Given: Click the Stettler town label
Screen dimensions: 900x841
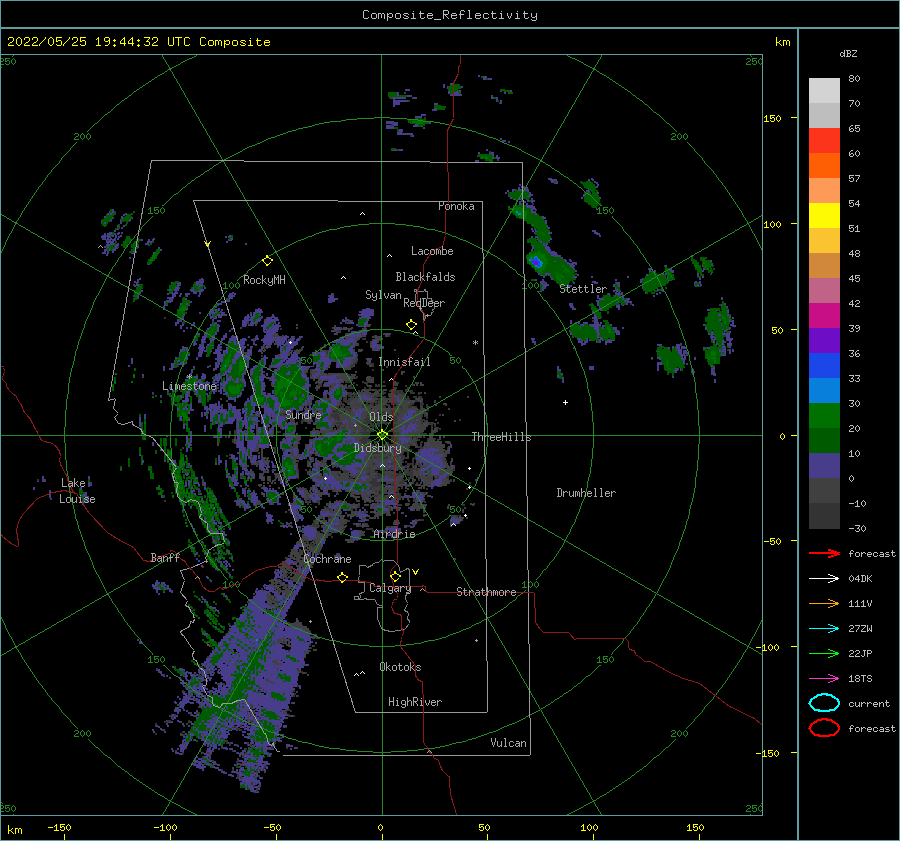Looking at the screenshot, I should (583, 289).
